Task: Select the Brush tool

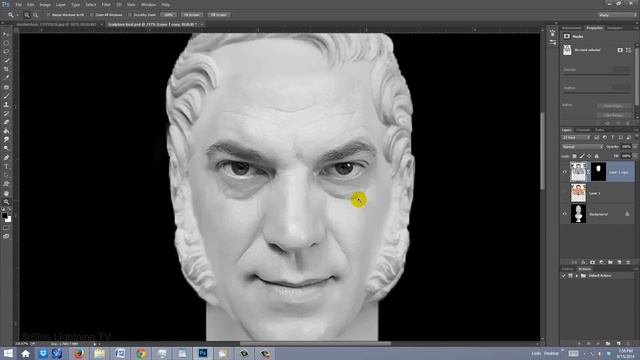Action: tap(6, 96)
